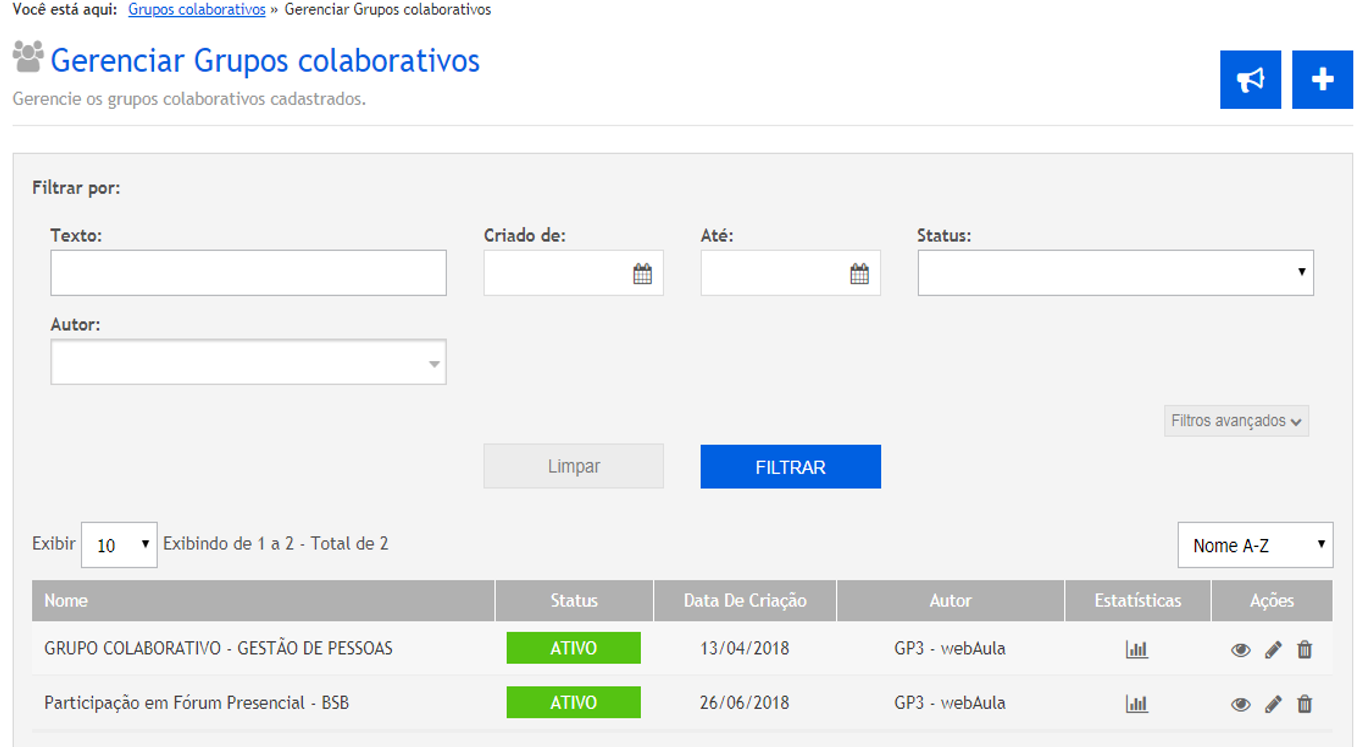Click the megaphone announcement icon button
The height and width of the screenshot is (747, 1362).
click(1250, 80)
